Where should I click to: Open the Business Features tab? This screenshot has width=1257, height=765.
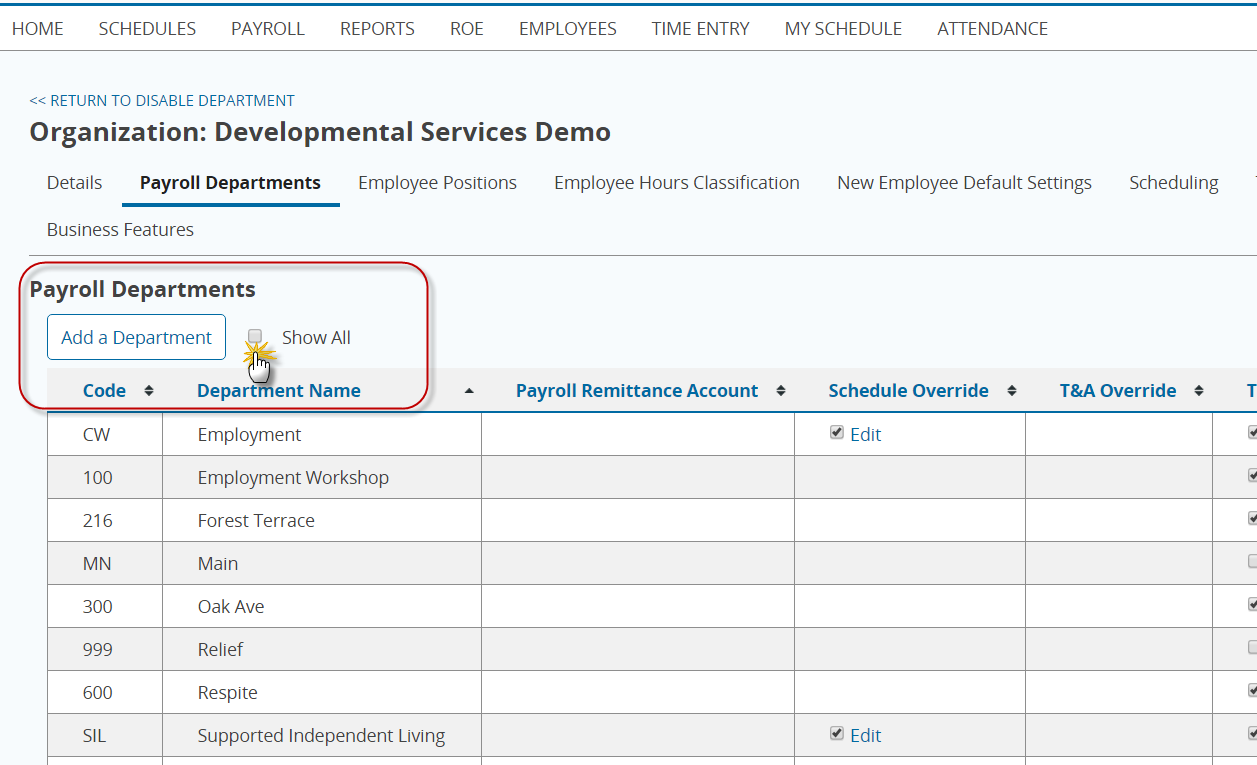[120, 230]
